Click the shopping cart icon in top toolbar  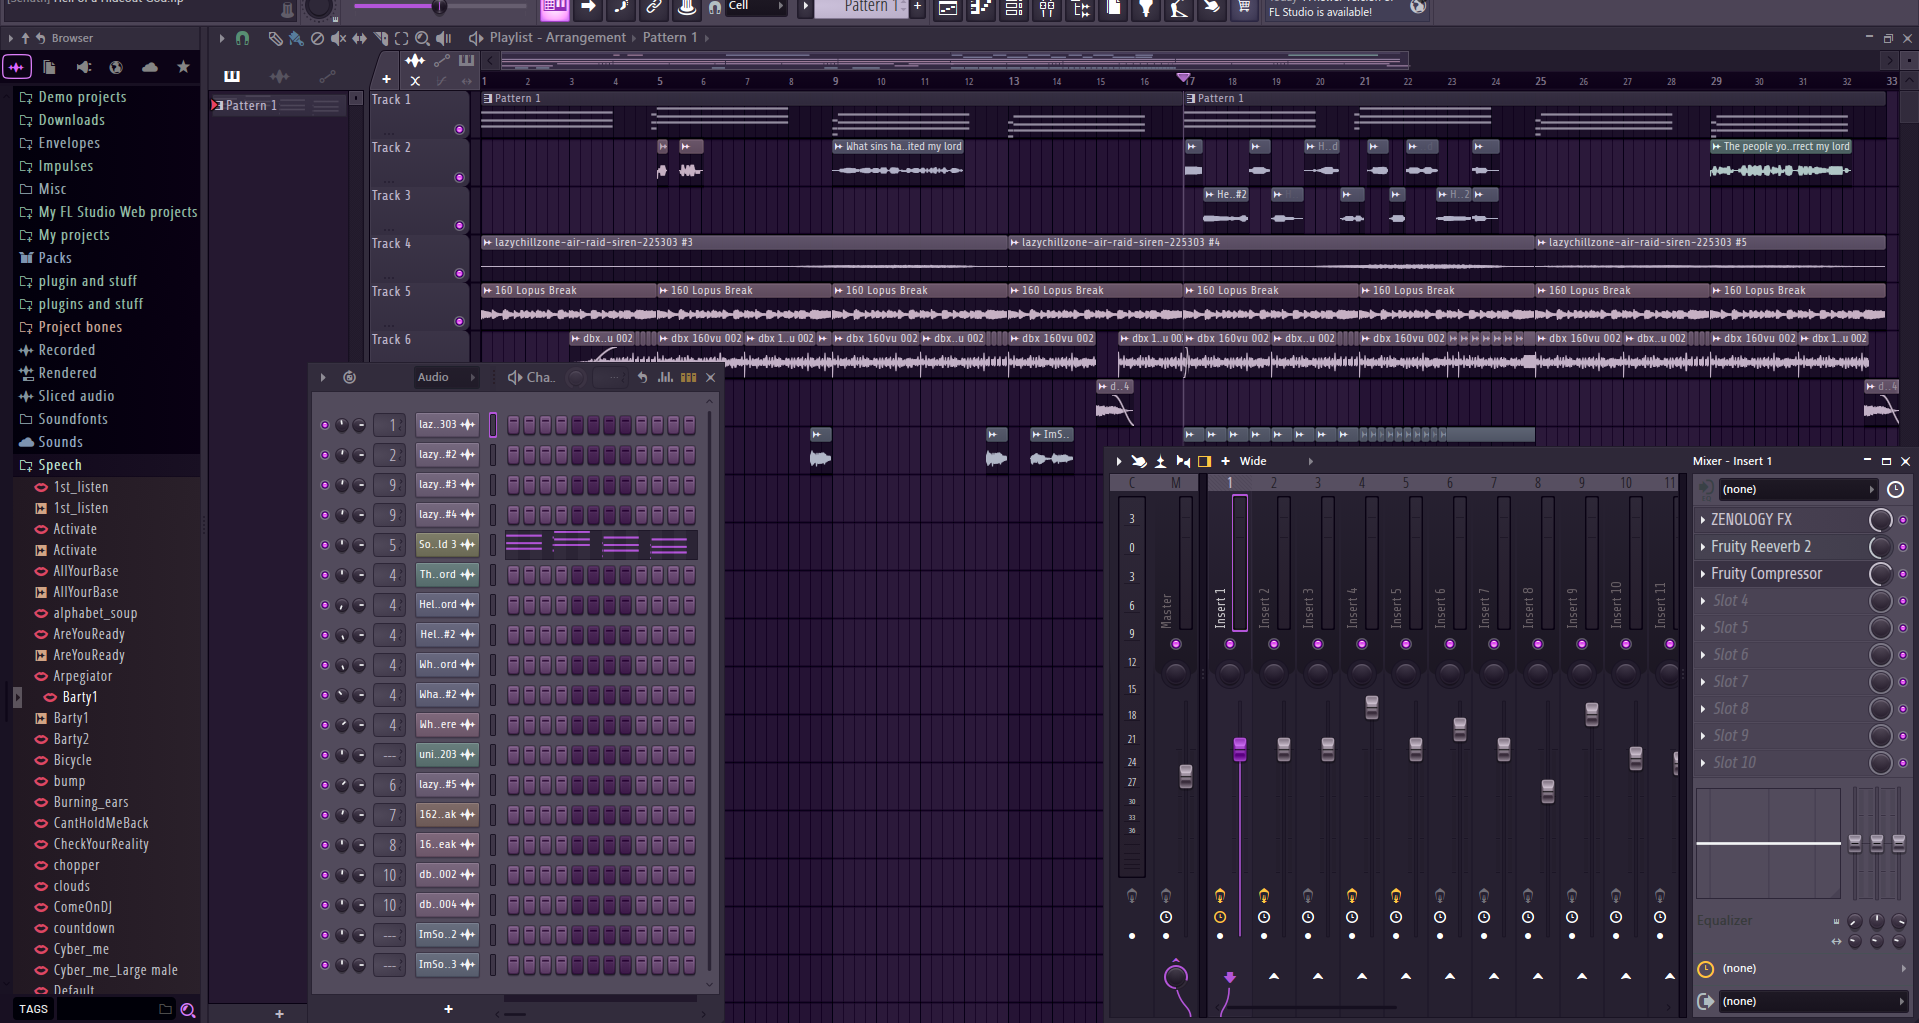point(1243,8)
